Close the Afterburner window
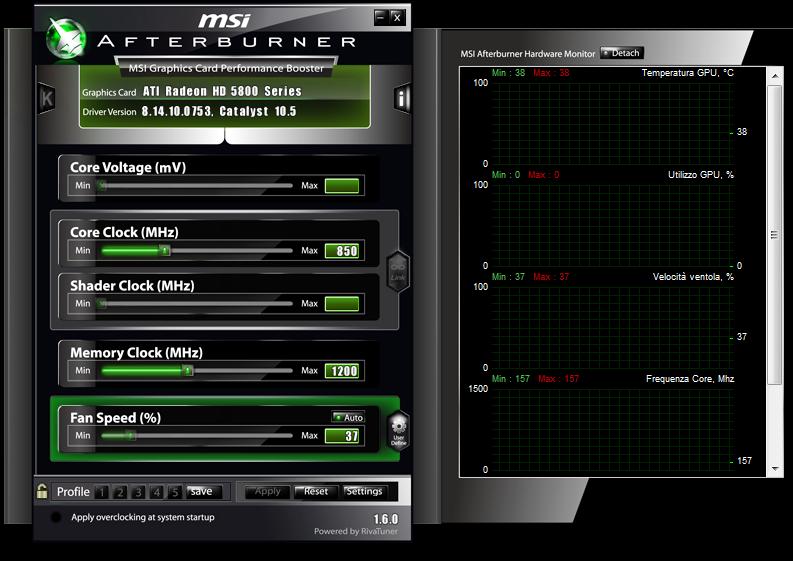Viewport: 793px width, 561px height. [x=398, y=18]
